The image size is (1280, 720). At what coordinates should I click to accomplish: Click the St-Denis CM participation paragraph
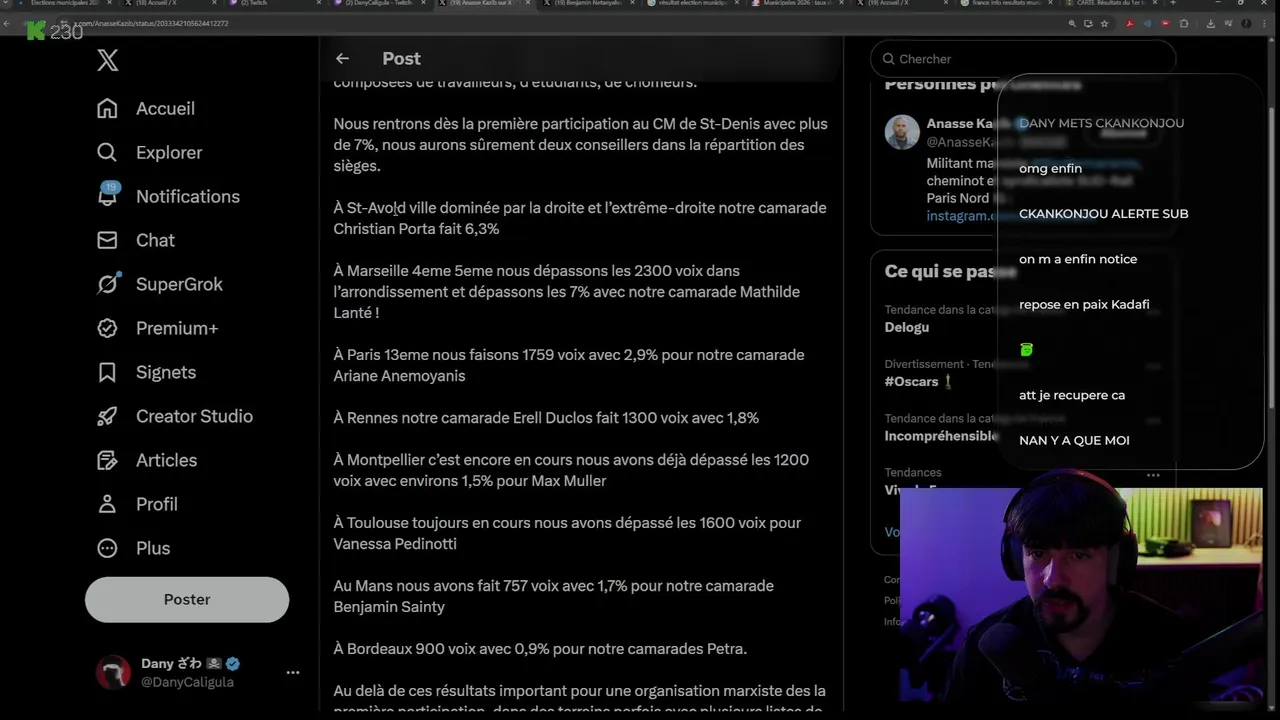click(580, 145)
